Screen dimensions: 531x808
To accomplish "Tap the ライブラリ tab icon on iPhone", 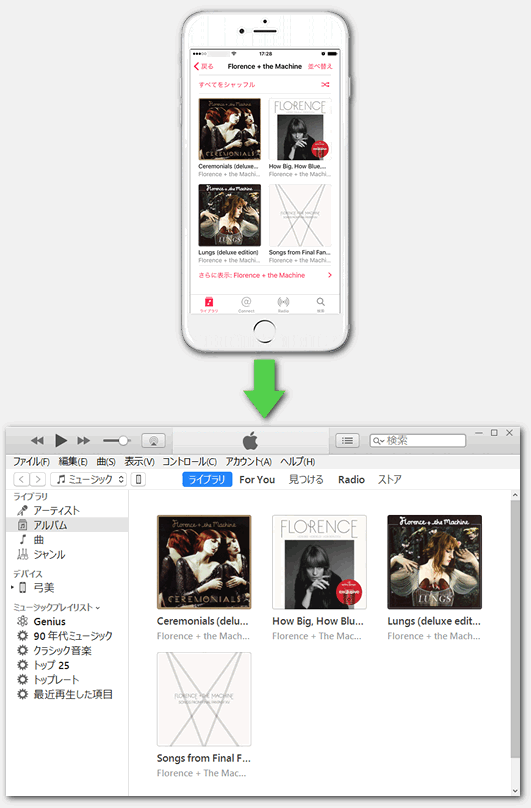I will coord(209,304).
